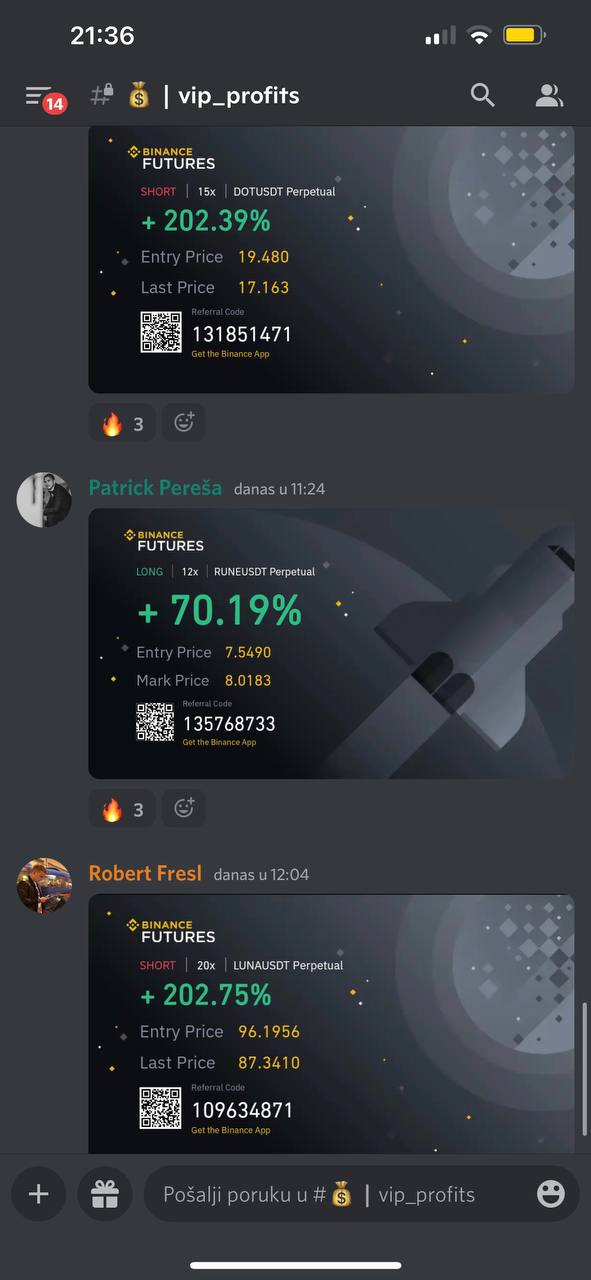The height and width of the screenshot is (1280, 591).
Task: Tap the plus attachment button
Action: (39, 1194)
